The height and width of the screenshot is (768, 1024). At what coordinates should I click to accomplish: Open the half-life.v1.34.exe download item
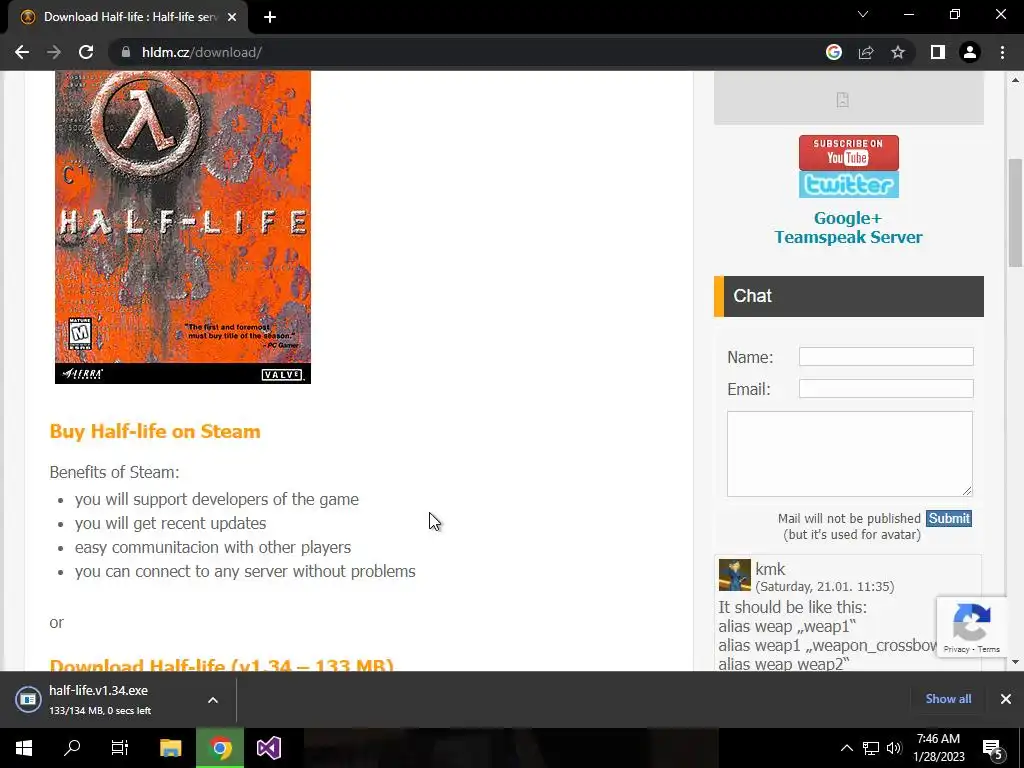(98, 699)
